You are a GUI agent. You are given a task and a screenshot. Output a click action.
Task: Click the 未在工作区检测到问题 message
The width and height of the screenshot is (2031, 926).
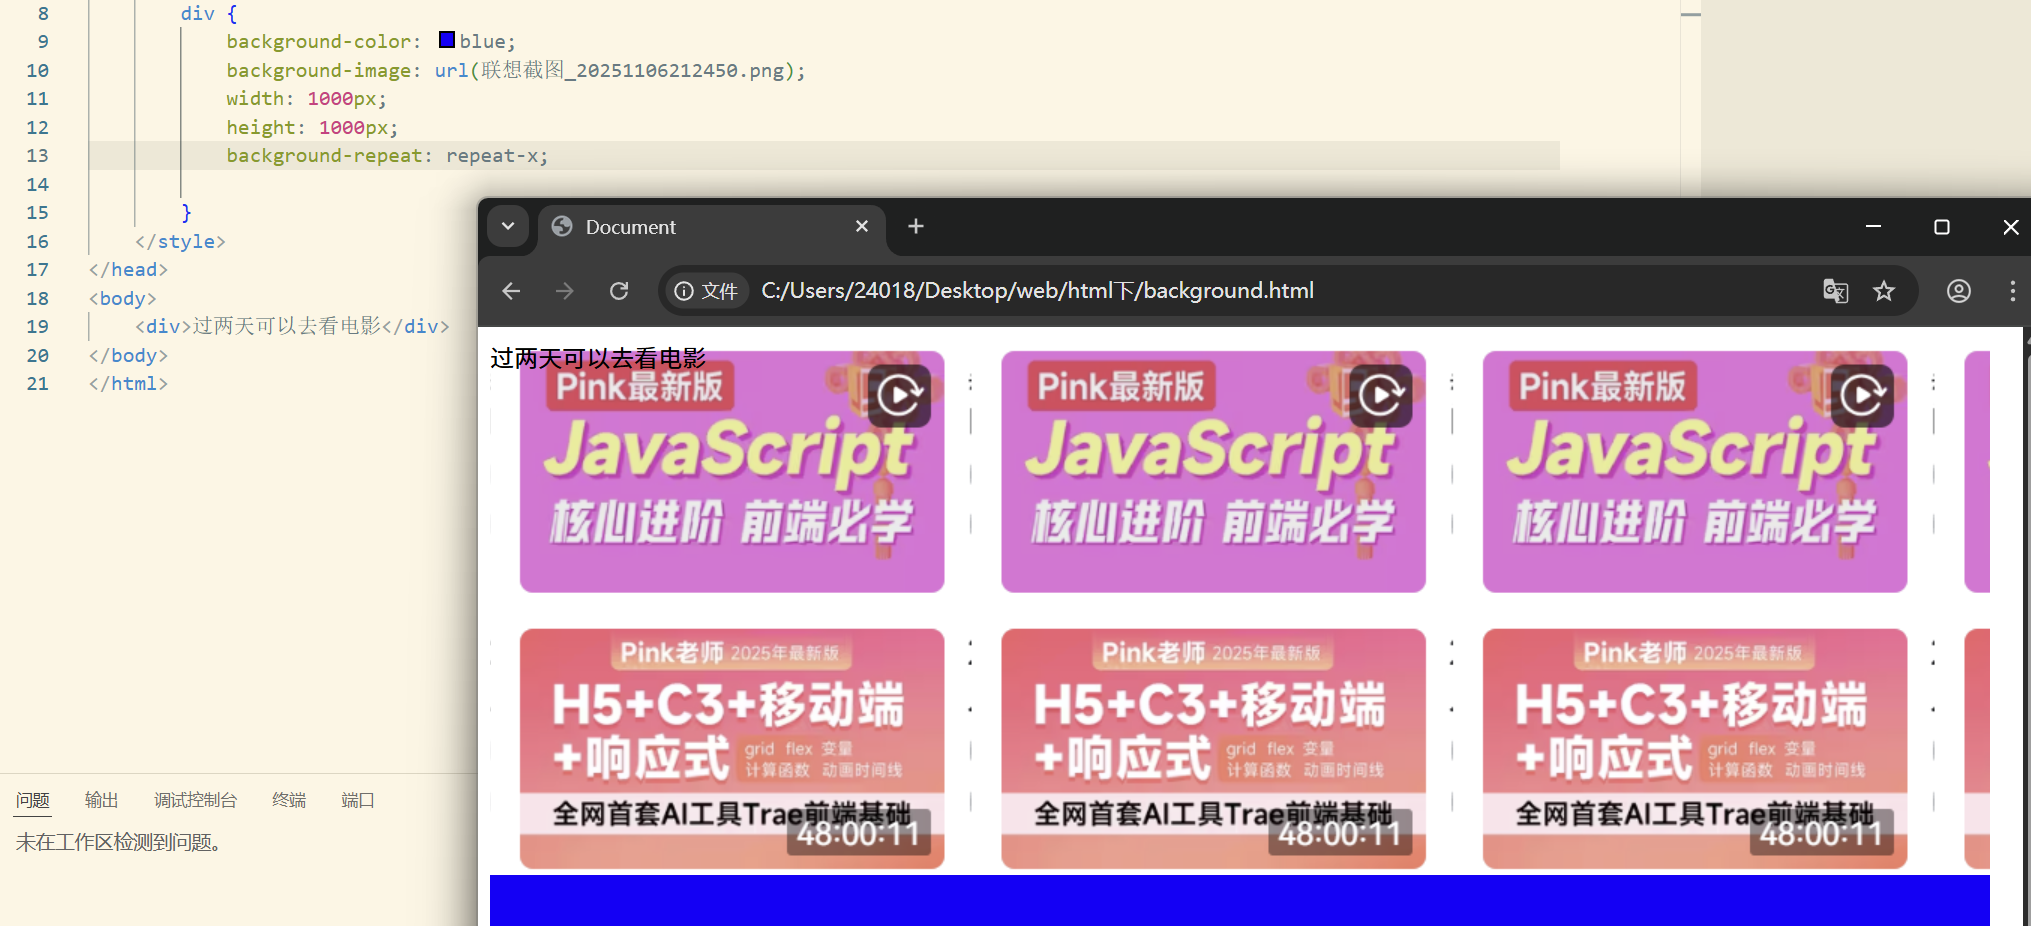point(118,843)
